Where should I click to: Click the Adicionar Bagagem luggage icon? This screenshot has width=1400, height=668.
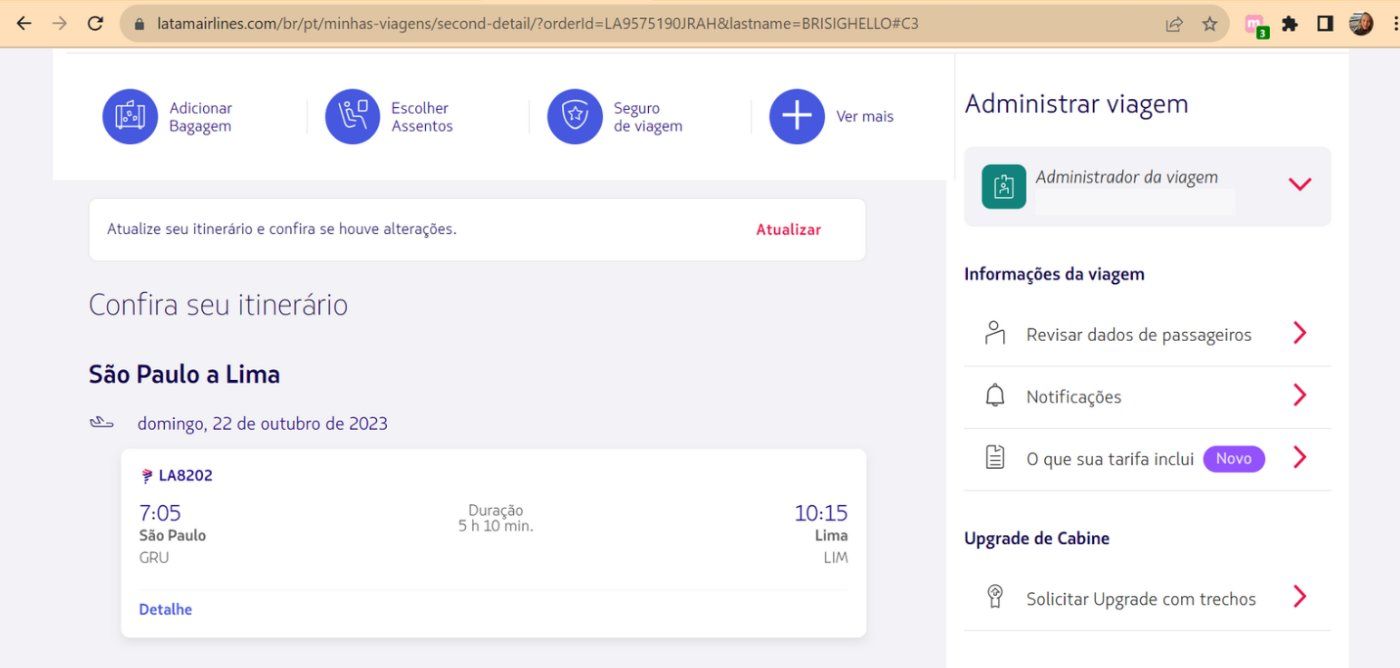click(x=130, y=117)
